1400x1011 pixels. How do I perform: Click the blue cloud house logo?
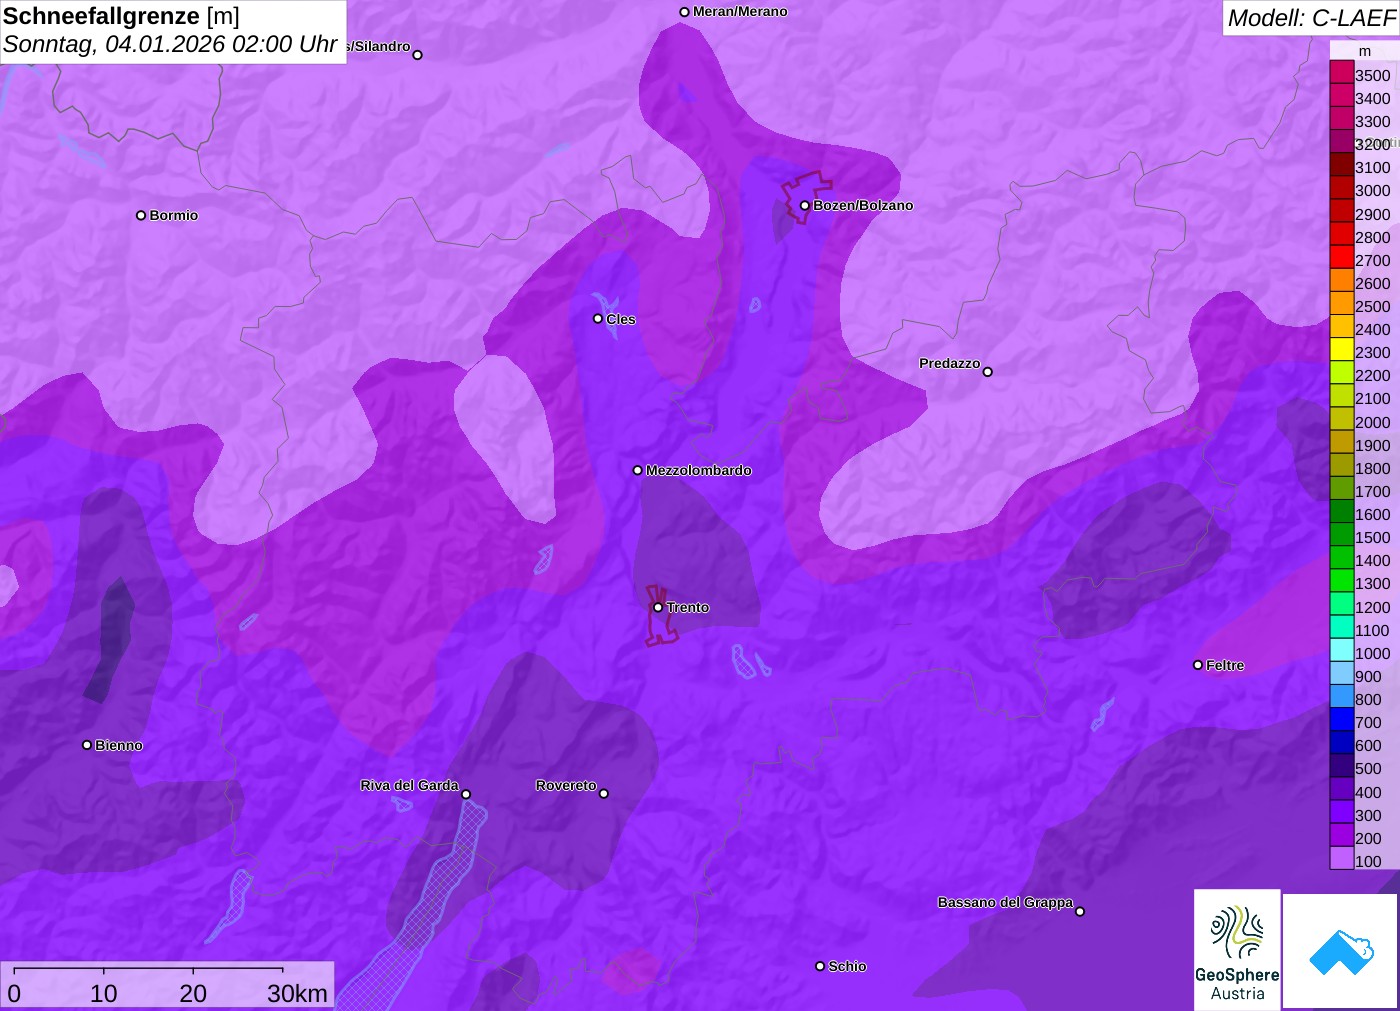tap(1341, 951)
